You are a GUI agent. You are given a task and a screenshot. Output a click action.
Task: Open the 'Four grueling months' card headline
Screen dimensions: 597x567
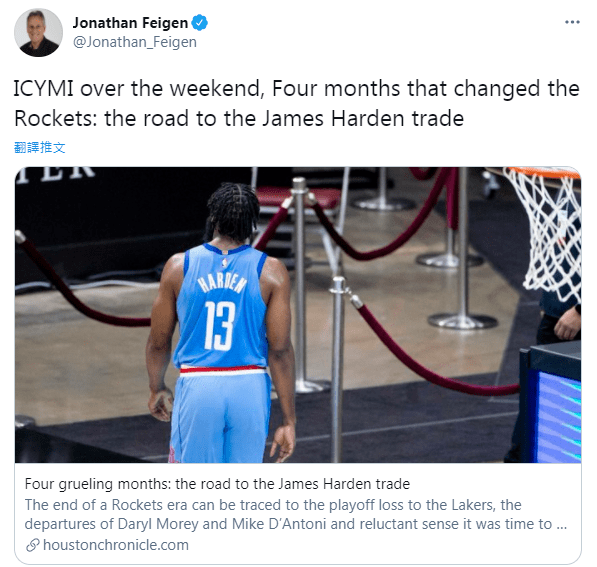(x=217, y=484)
